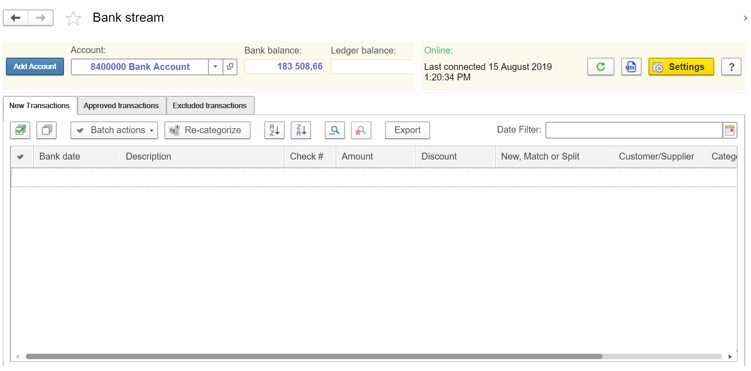
Task: Click the Check # column header
Action: tap(310, 157)
